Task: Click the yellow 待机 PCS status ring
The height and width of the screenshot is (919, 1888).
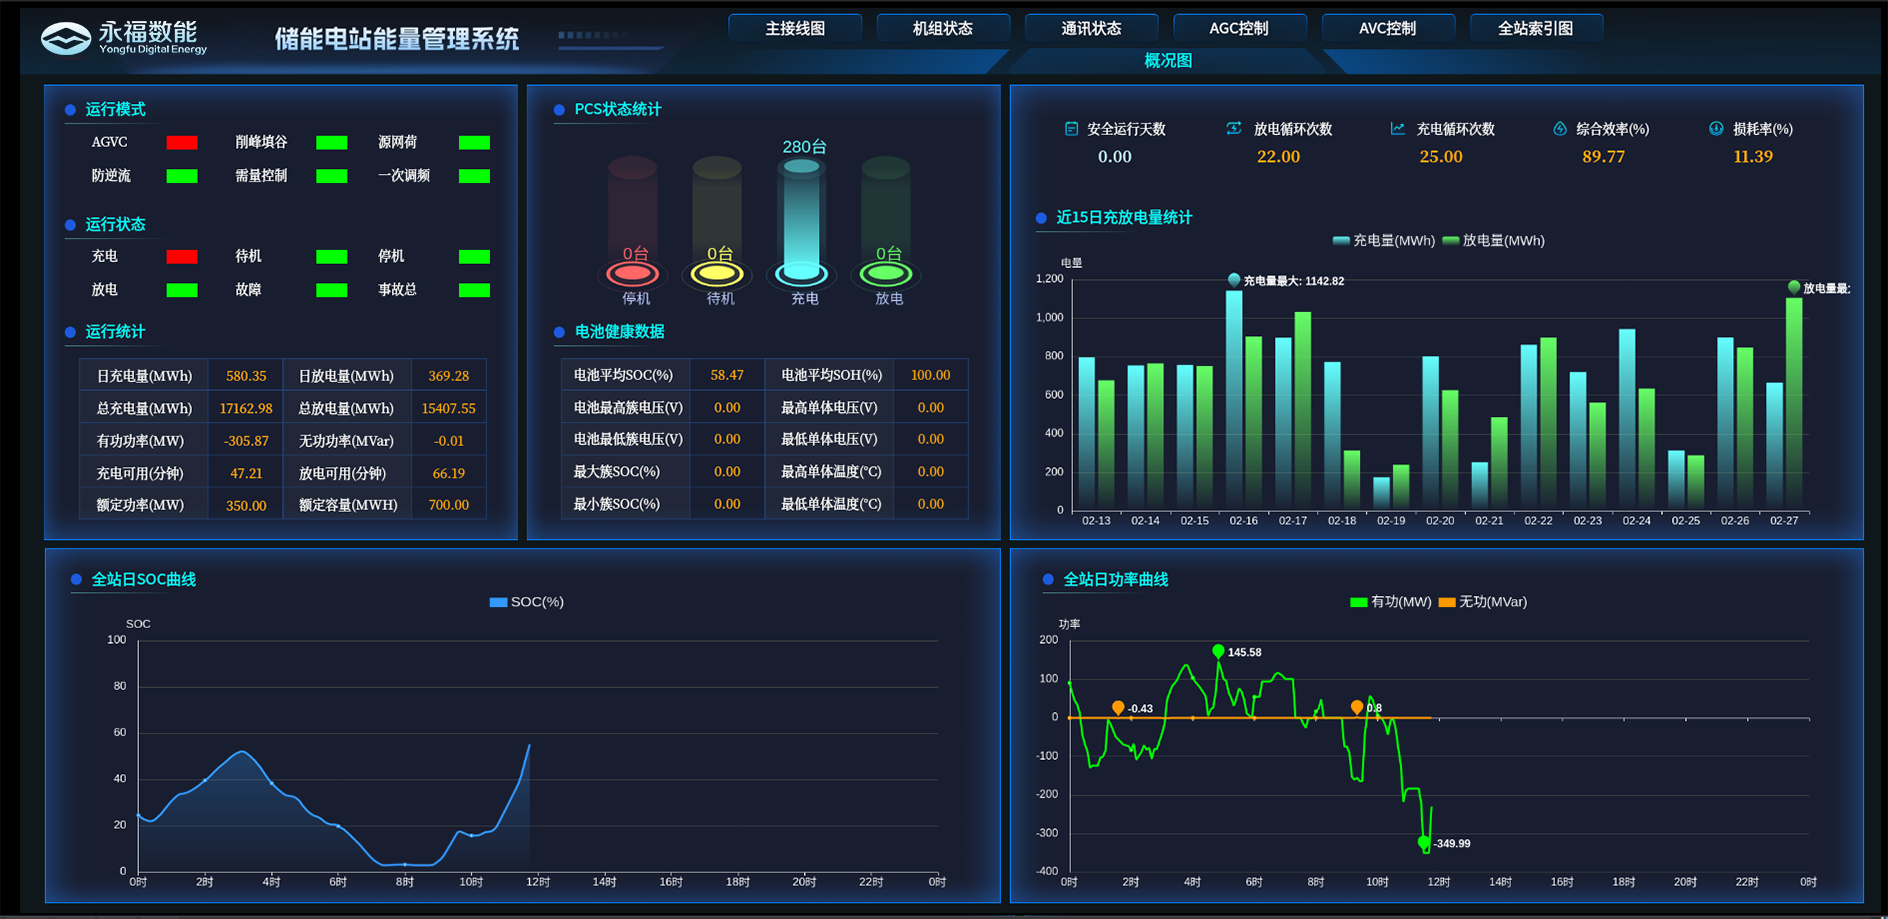Action: click(718, 273)
